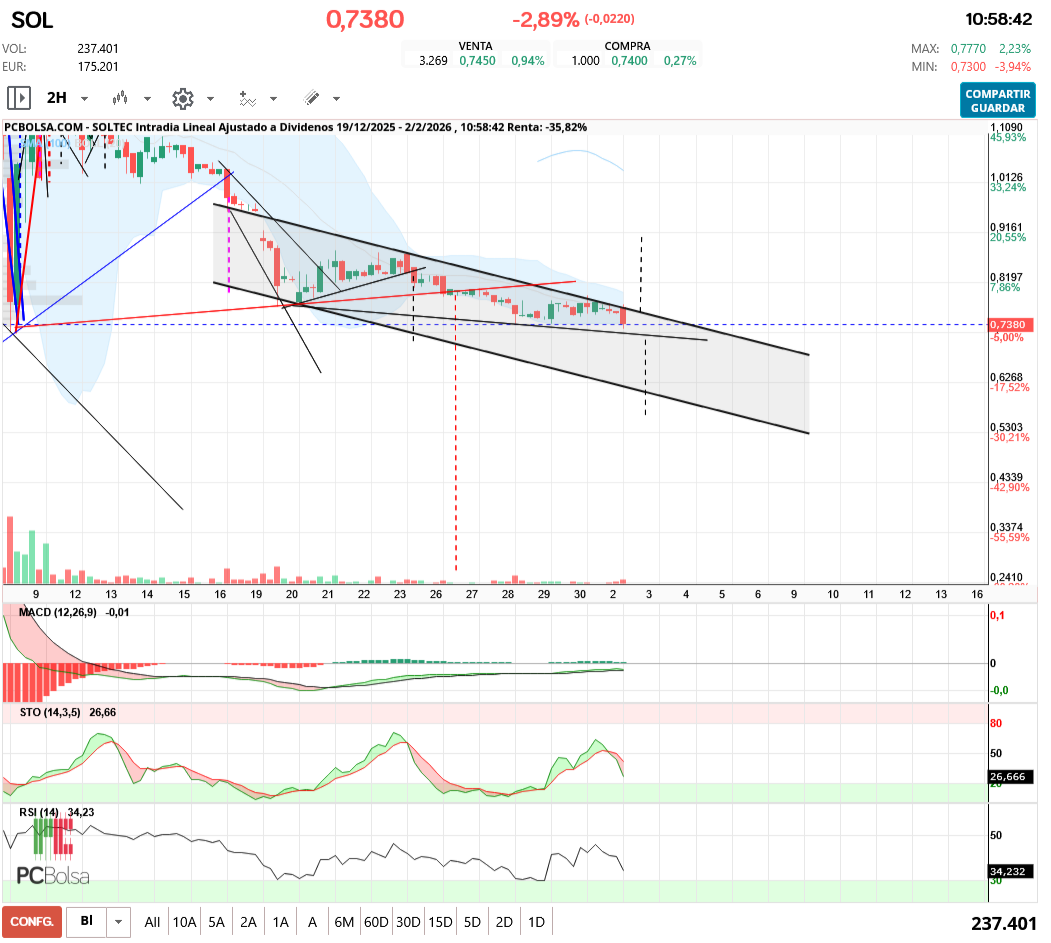Select the pencil drawing tools icon
The height and width of the screenshot is (943, 1051).
[x=311, y=99]
